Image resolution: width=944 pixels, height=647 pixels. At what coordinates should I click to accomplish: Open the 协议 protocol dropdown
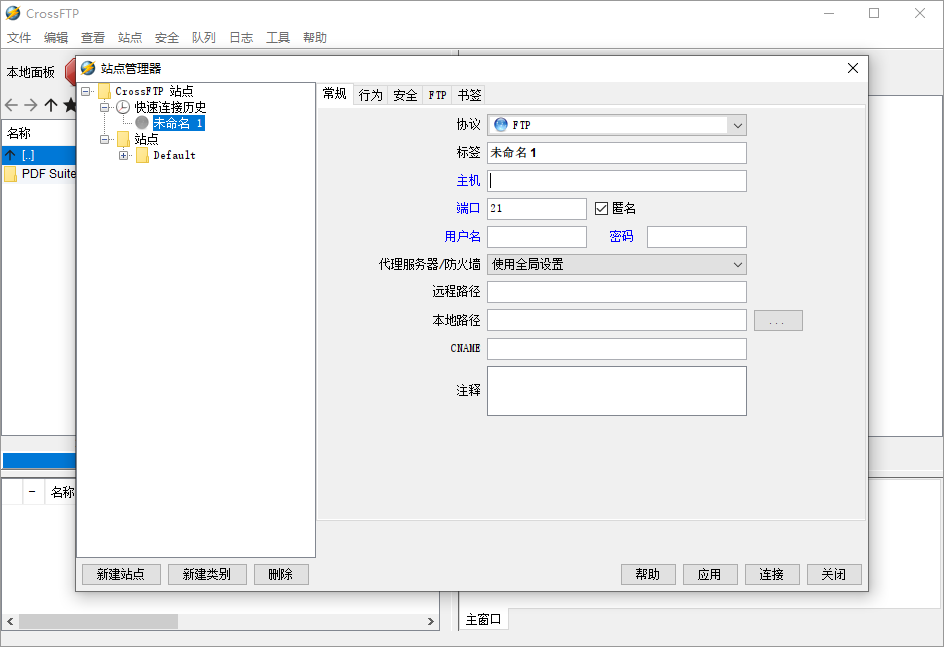(x=738, y=125)
